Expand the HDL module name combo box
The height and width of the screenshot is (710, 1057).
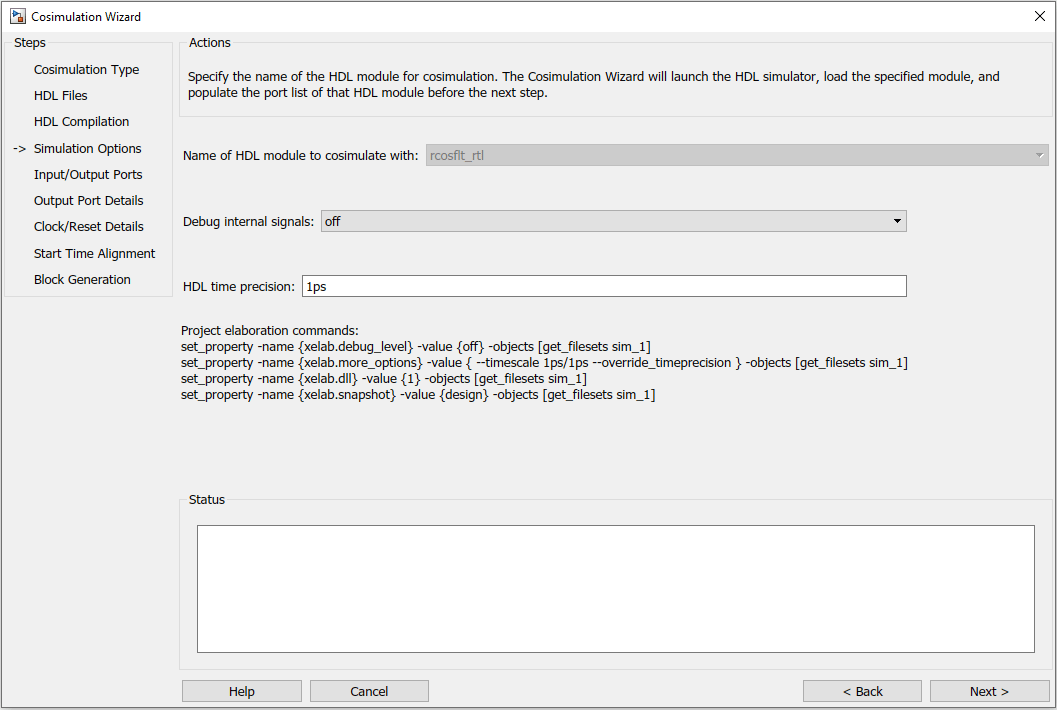(1039, 155)
